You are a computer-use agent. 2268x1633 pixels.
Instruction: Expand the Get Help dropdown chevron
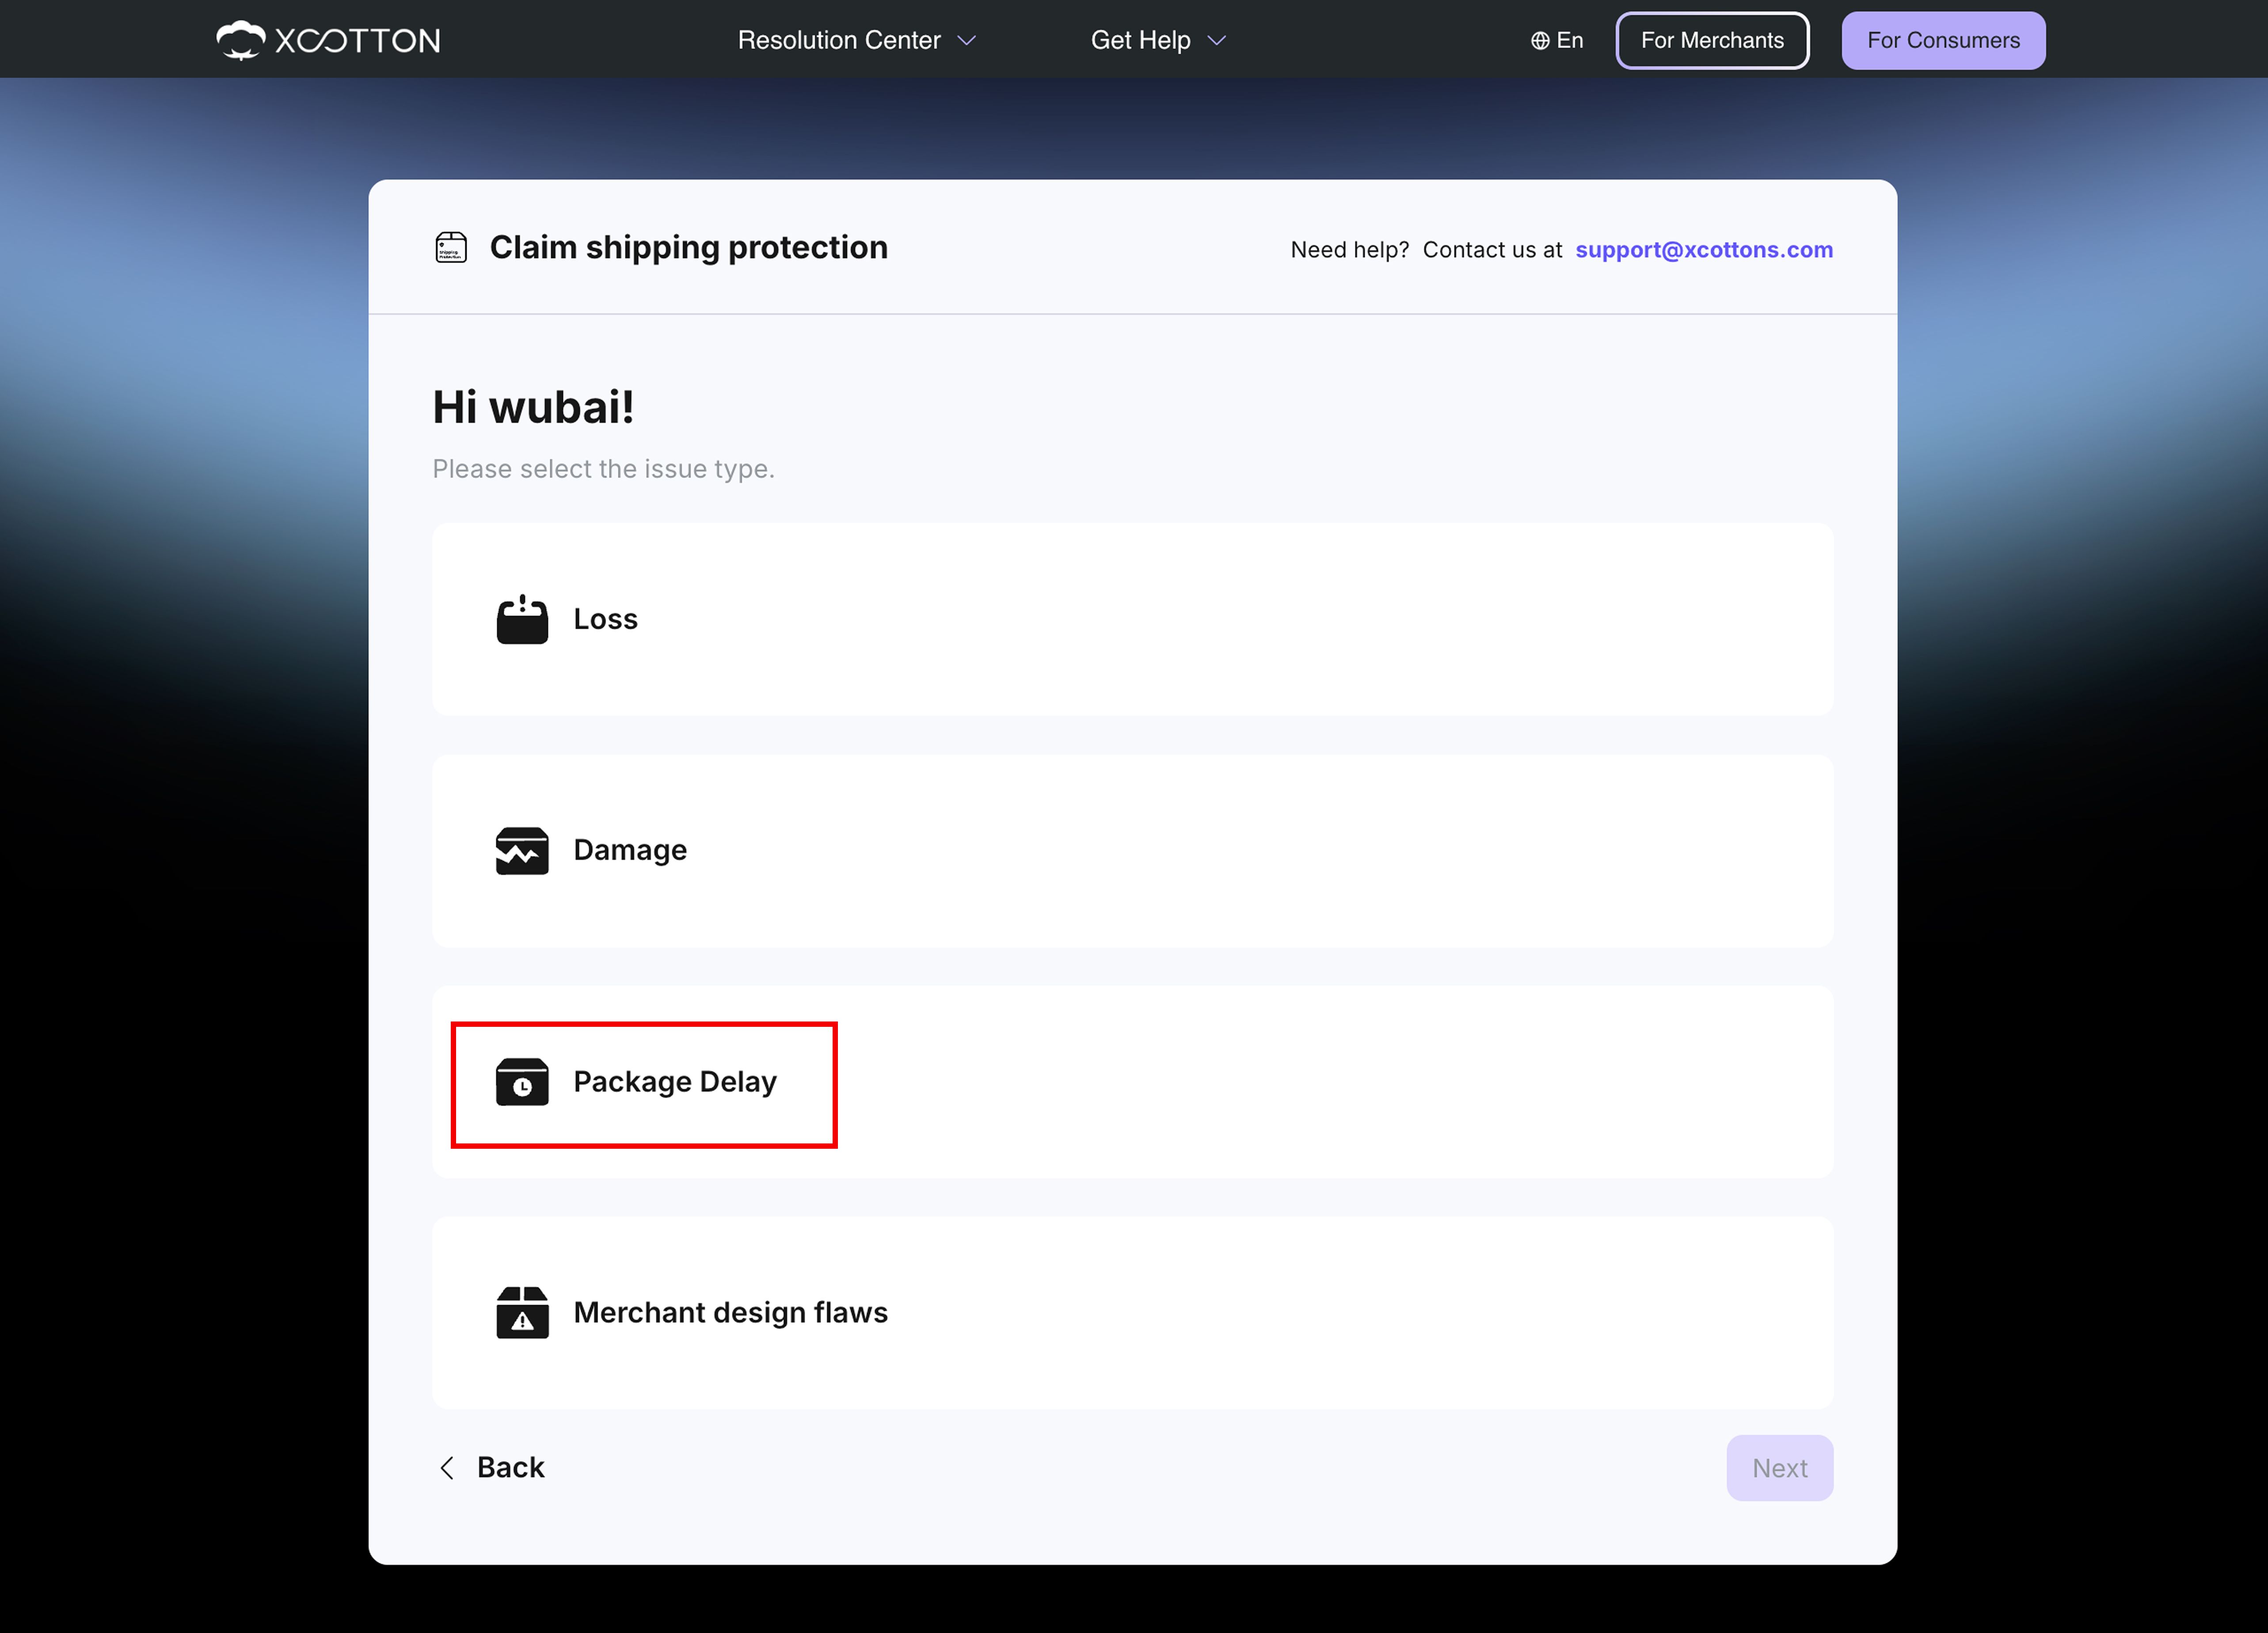pos(1216,41)
